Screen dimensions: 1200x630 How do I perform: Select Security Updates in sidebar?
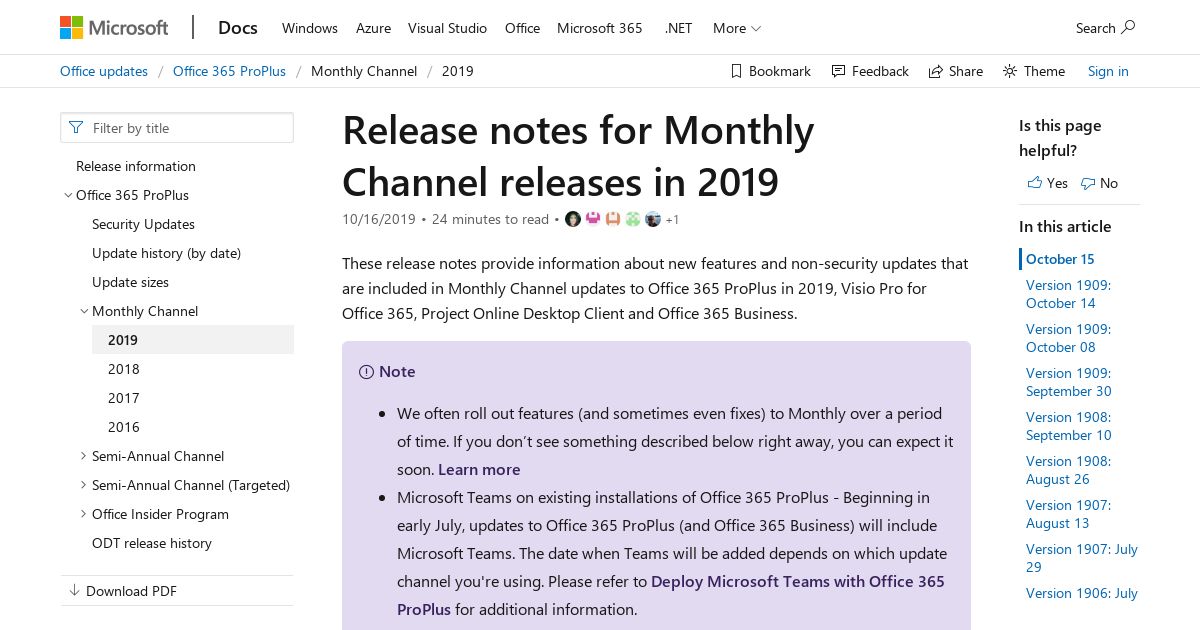[x=143, y=224]
